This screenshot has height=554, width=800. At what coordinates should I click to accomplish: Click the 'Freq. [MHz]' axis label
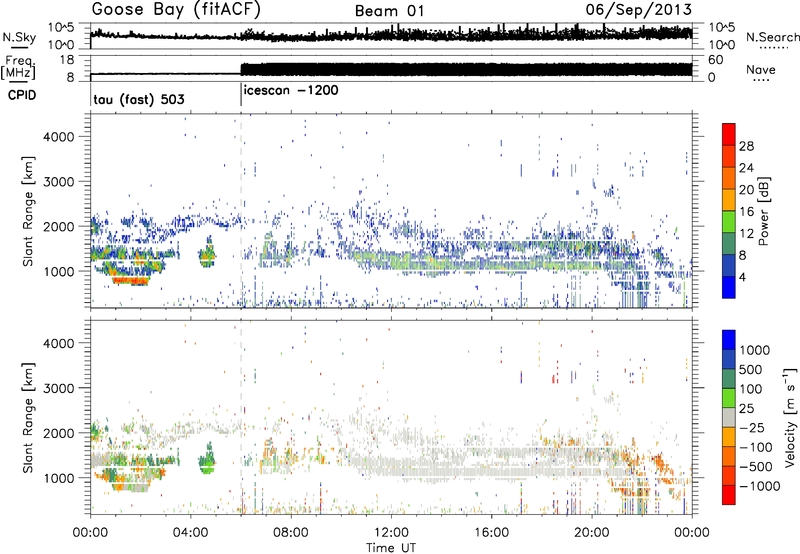click(19, 68)
